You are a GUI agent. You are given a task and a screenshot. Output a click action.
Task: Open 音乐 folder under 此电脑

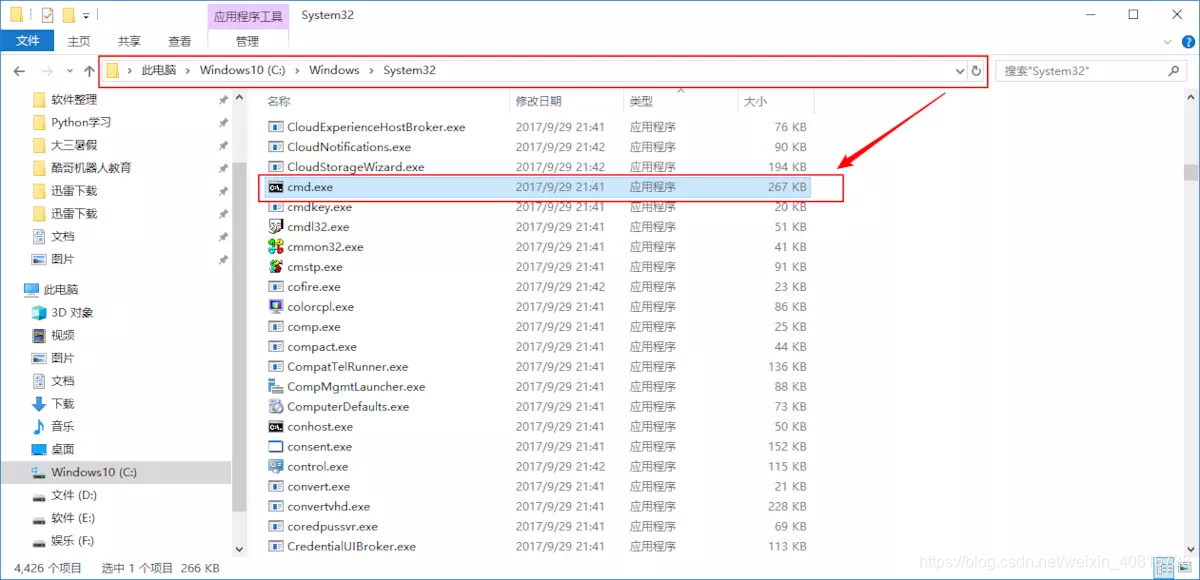(x=63, y=427)
